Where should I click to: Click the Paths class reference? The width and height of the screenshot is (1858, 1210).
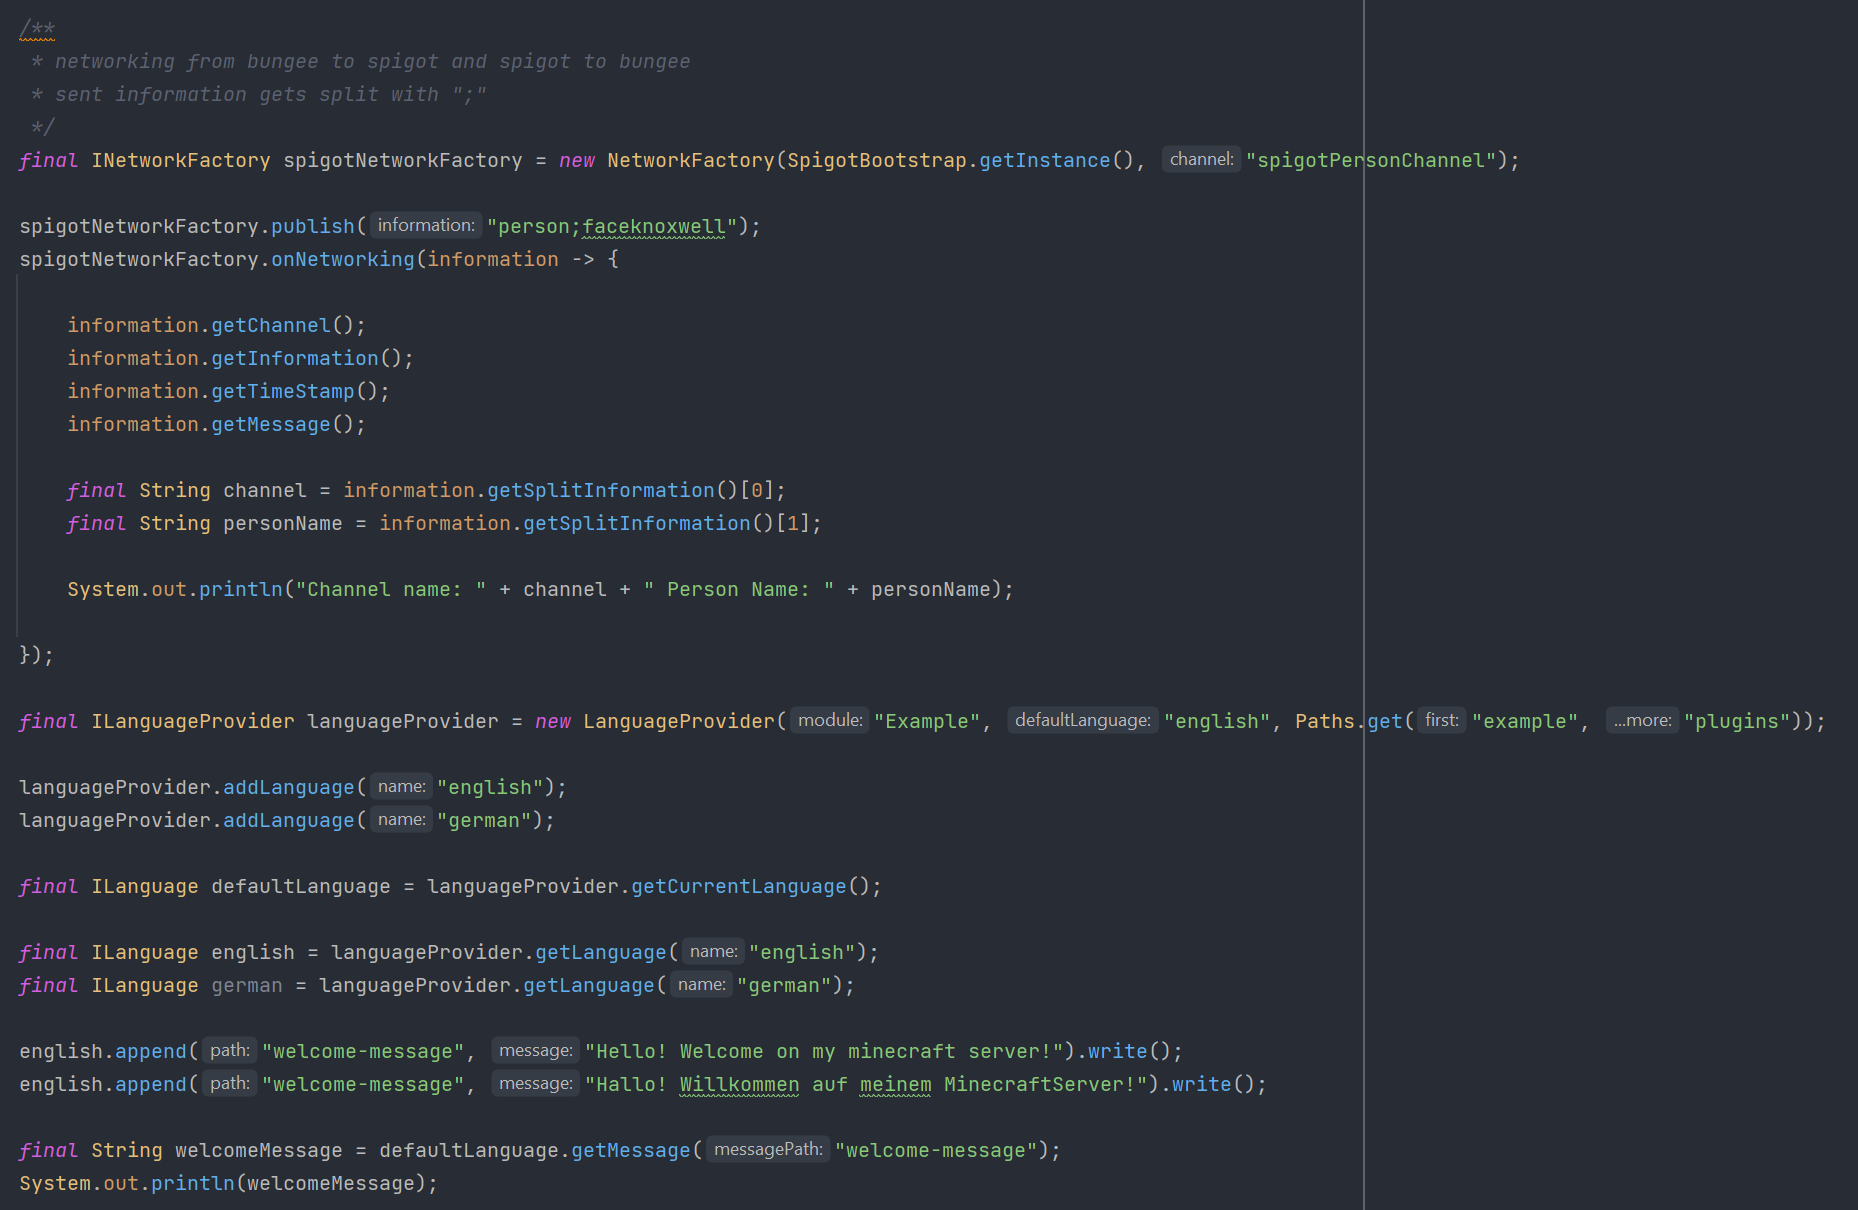point(1325,721)
